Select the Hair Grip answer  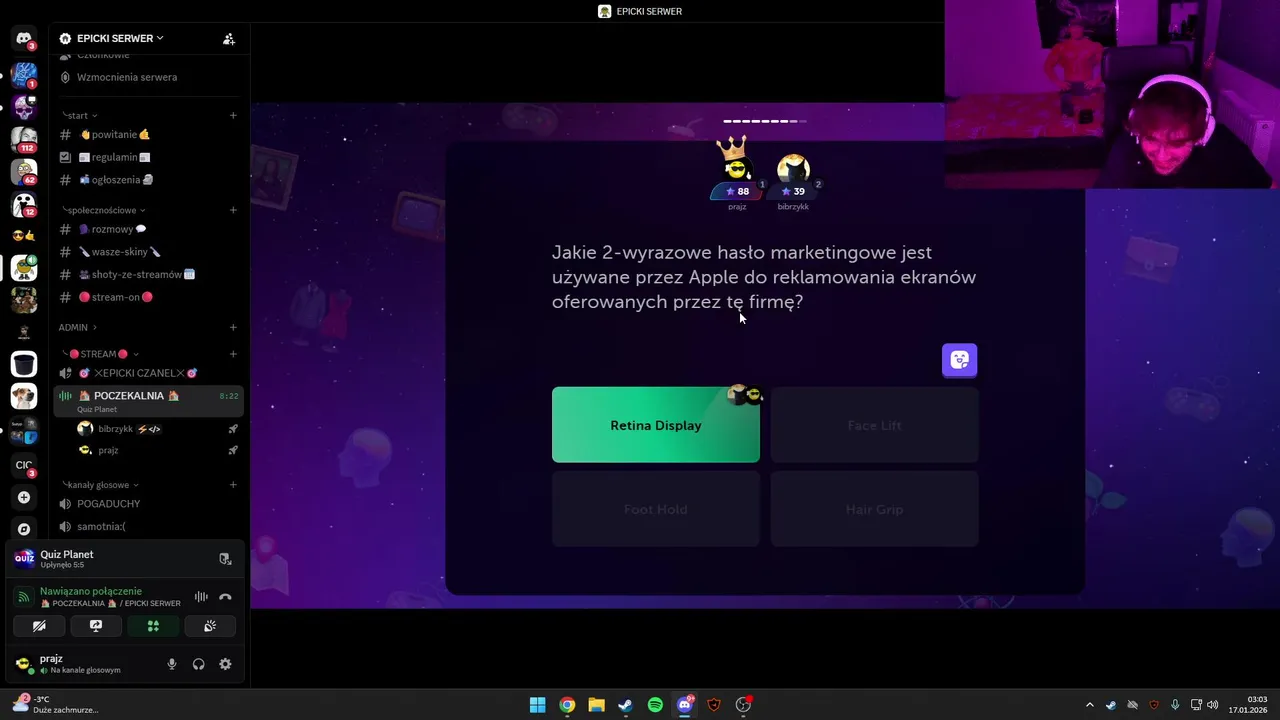[x=875, y=509]
